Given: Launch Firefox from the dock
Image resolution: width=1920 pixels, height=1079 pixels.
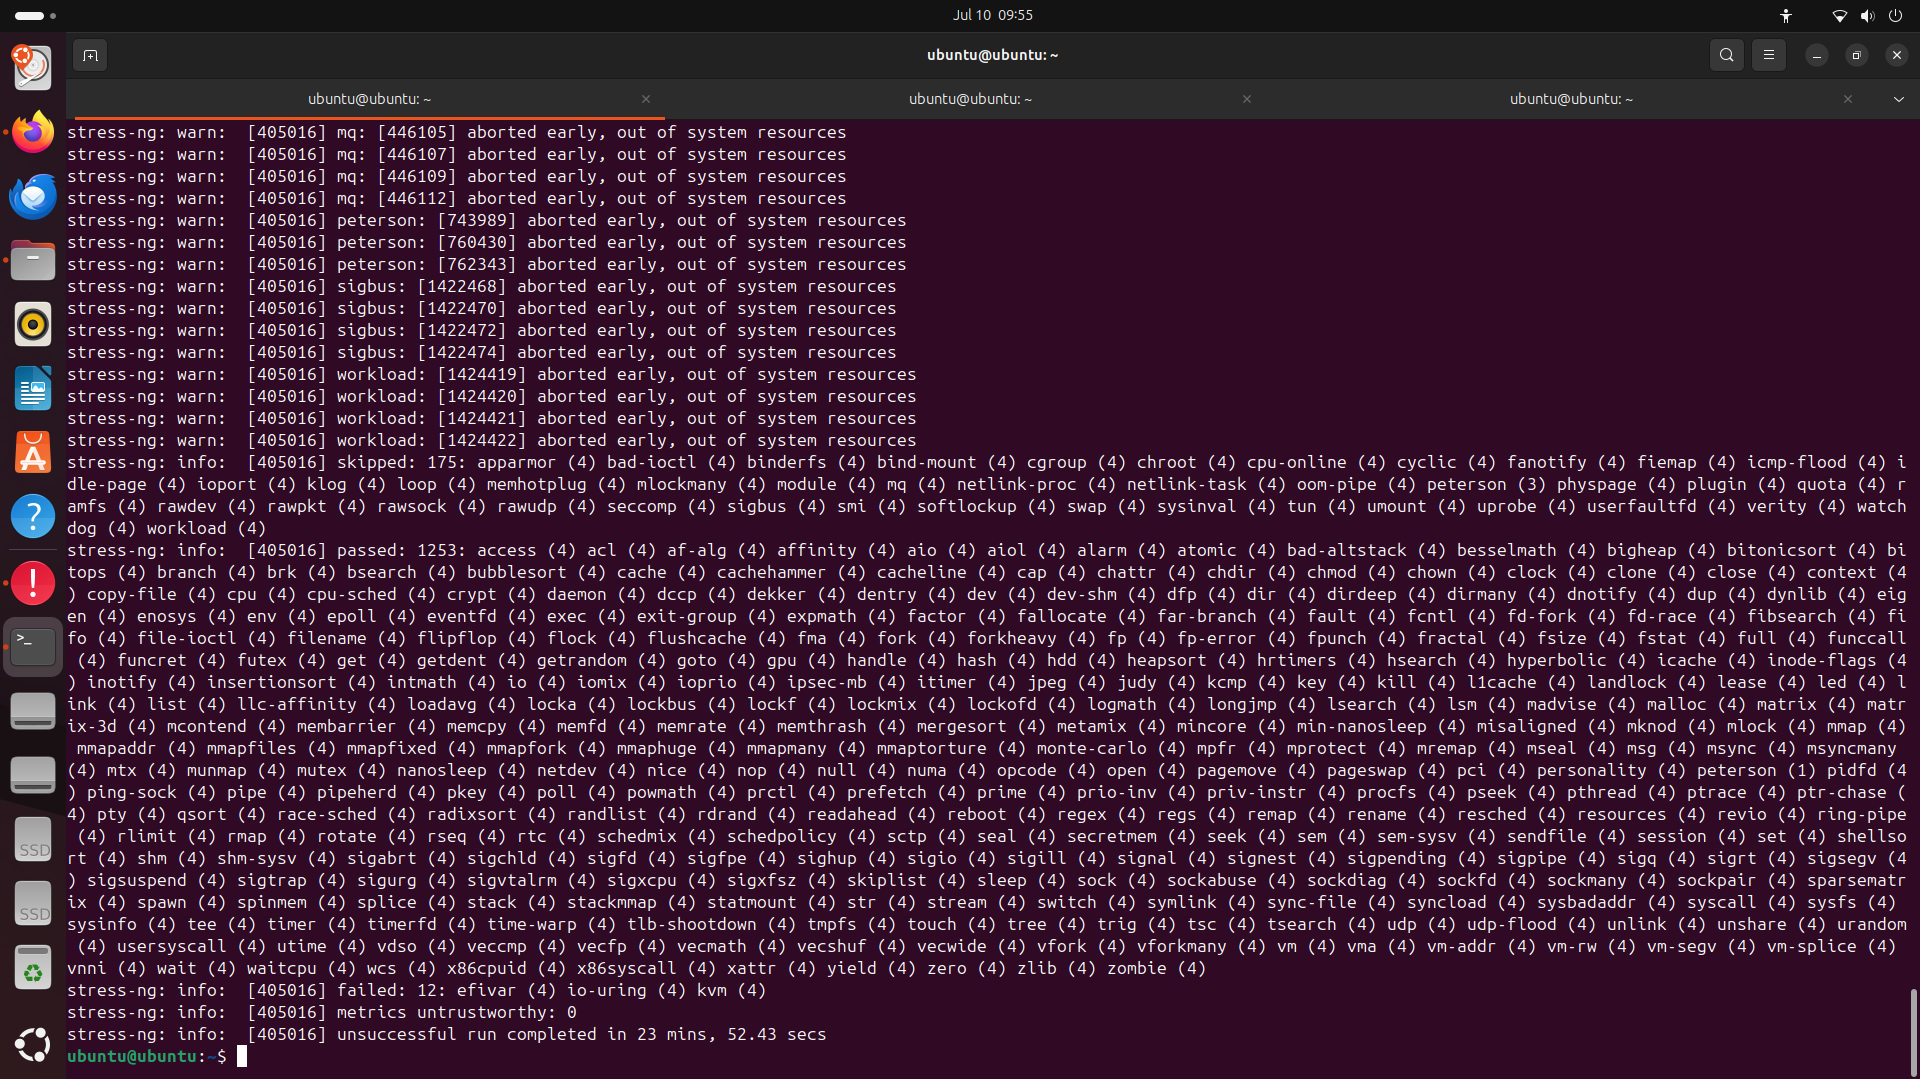Looking at the screenshot, I should [33, 133].
